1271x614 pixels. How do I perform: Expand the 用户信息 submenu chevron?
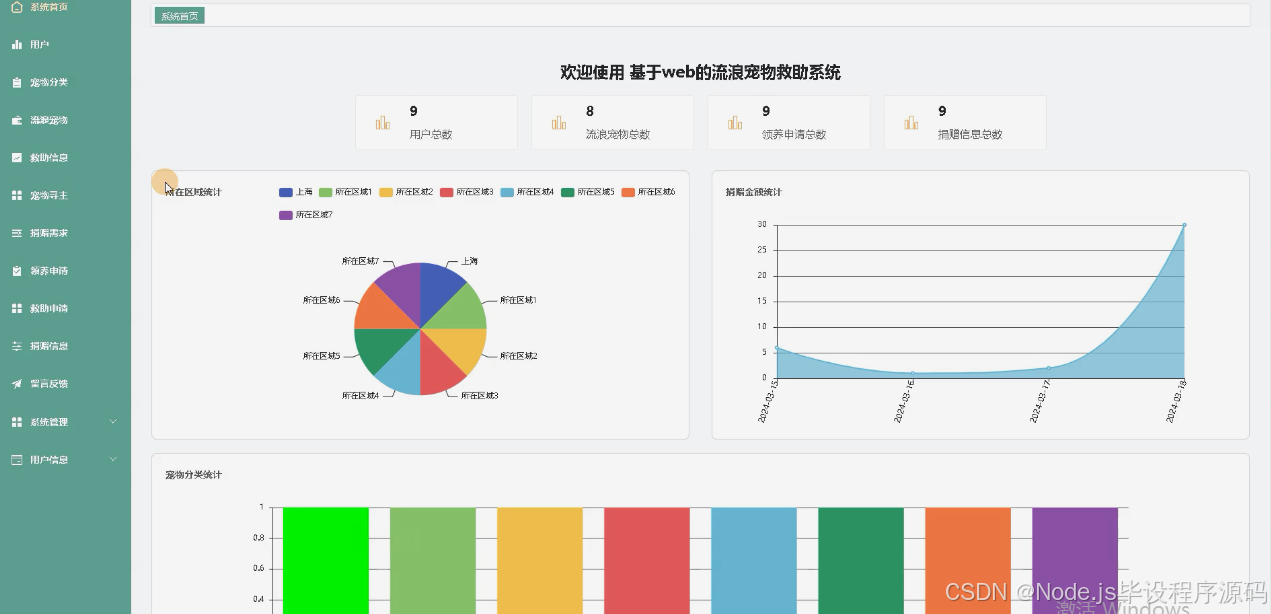coord(113,460)
